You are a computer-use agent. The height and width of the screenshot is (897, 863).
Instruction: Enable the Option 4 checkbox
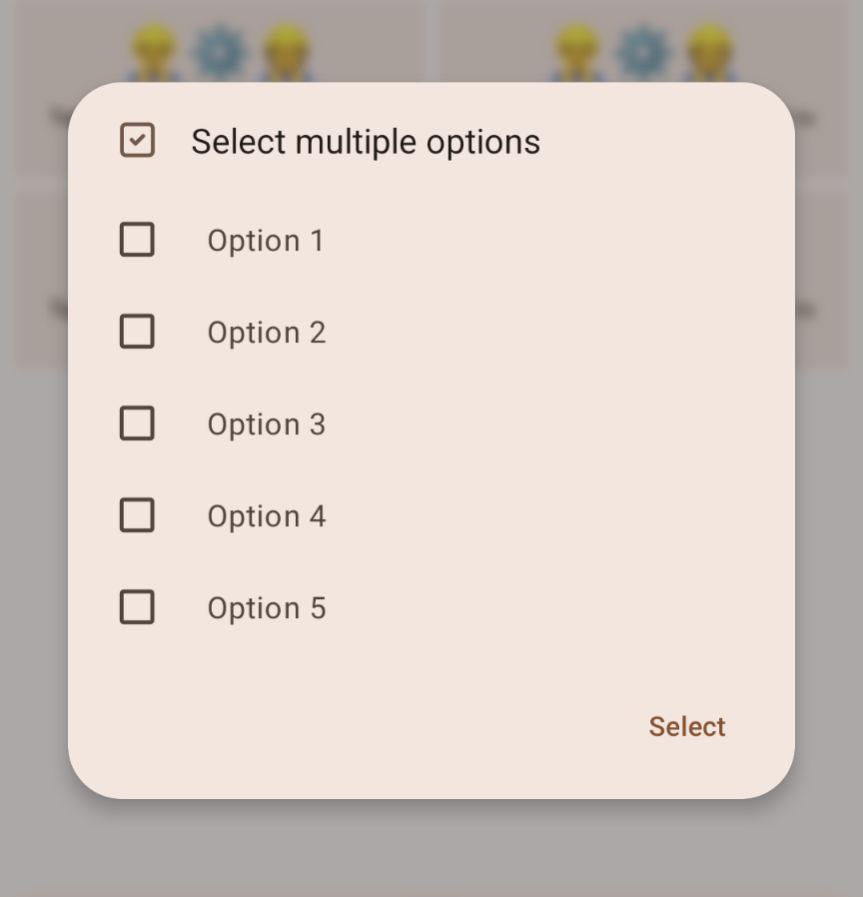(137, 515)
